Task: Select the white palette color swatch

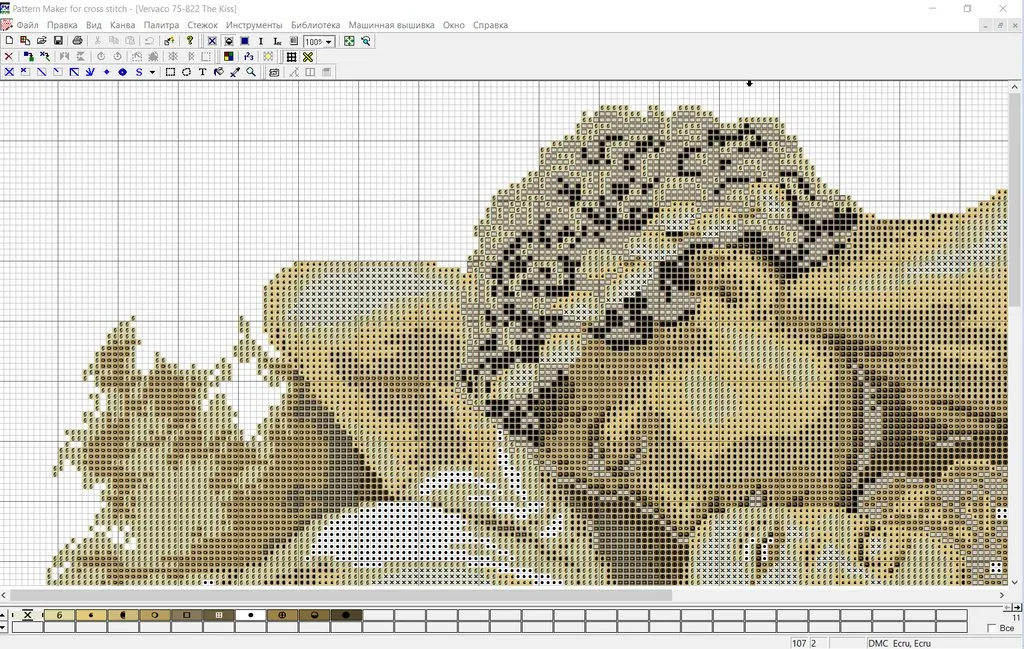Action: (x=250, y=615)
